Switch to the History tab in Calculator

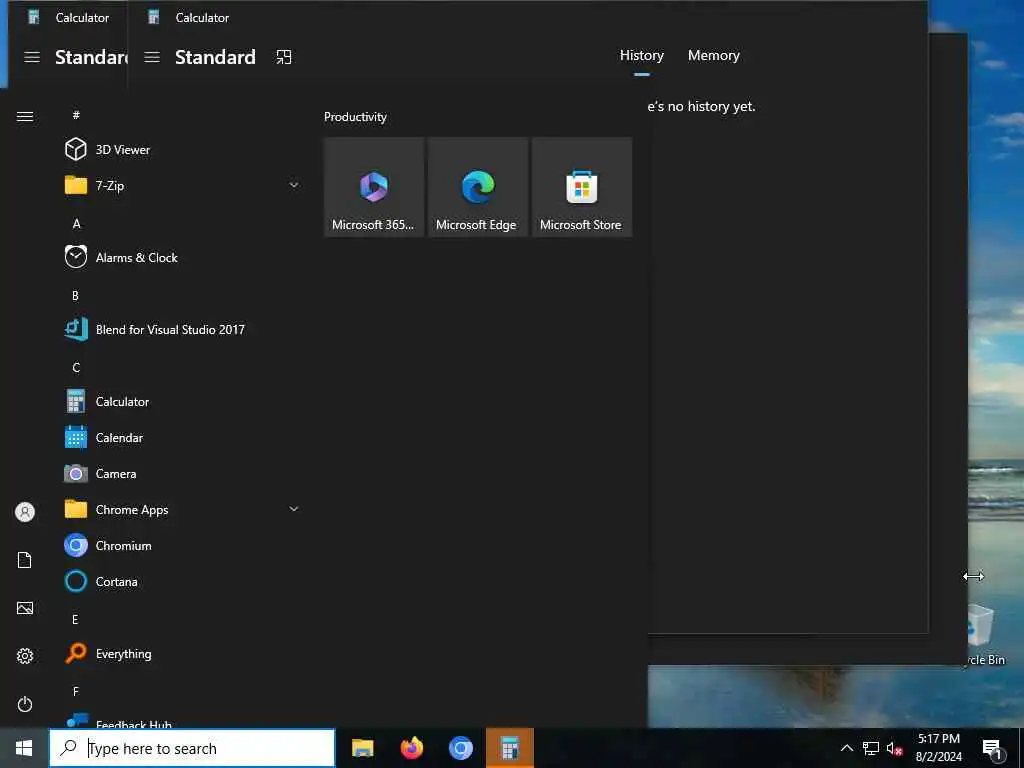(x=641, y=56)
